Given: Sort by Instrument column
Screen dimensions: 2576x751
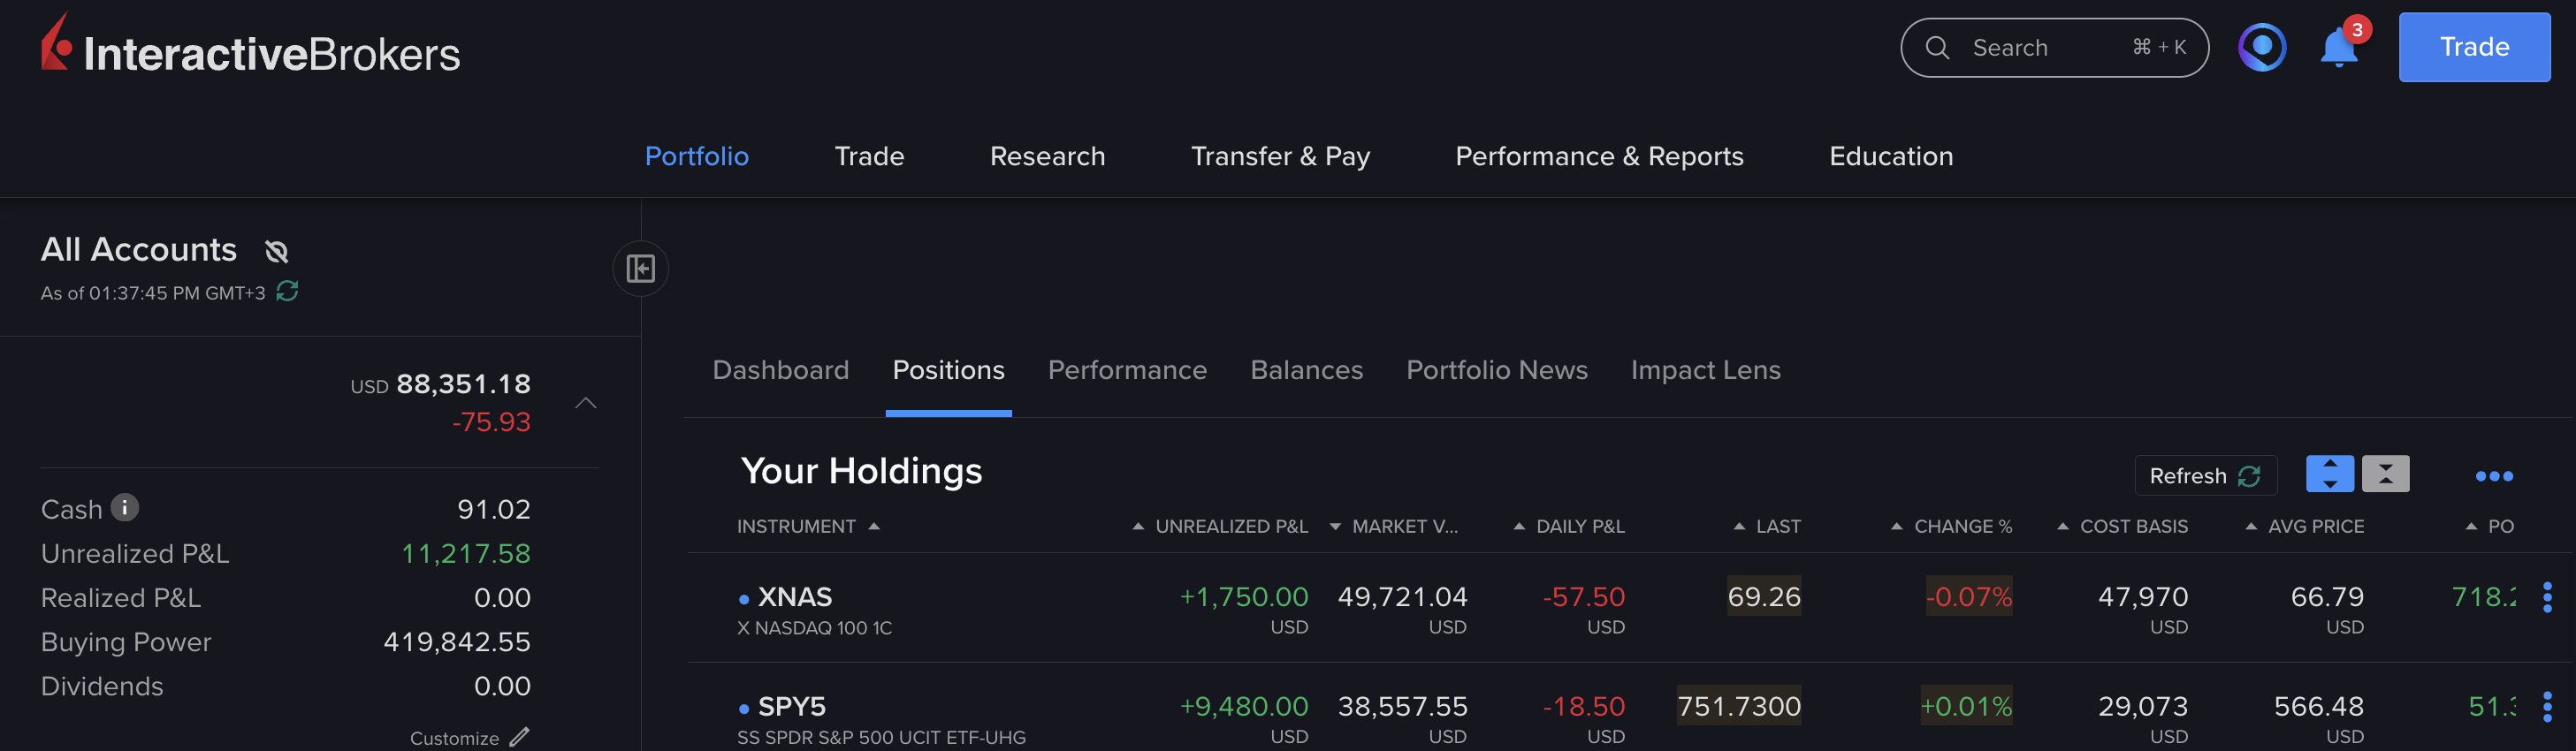Looking at the screenshot, I should pos(808,526).
